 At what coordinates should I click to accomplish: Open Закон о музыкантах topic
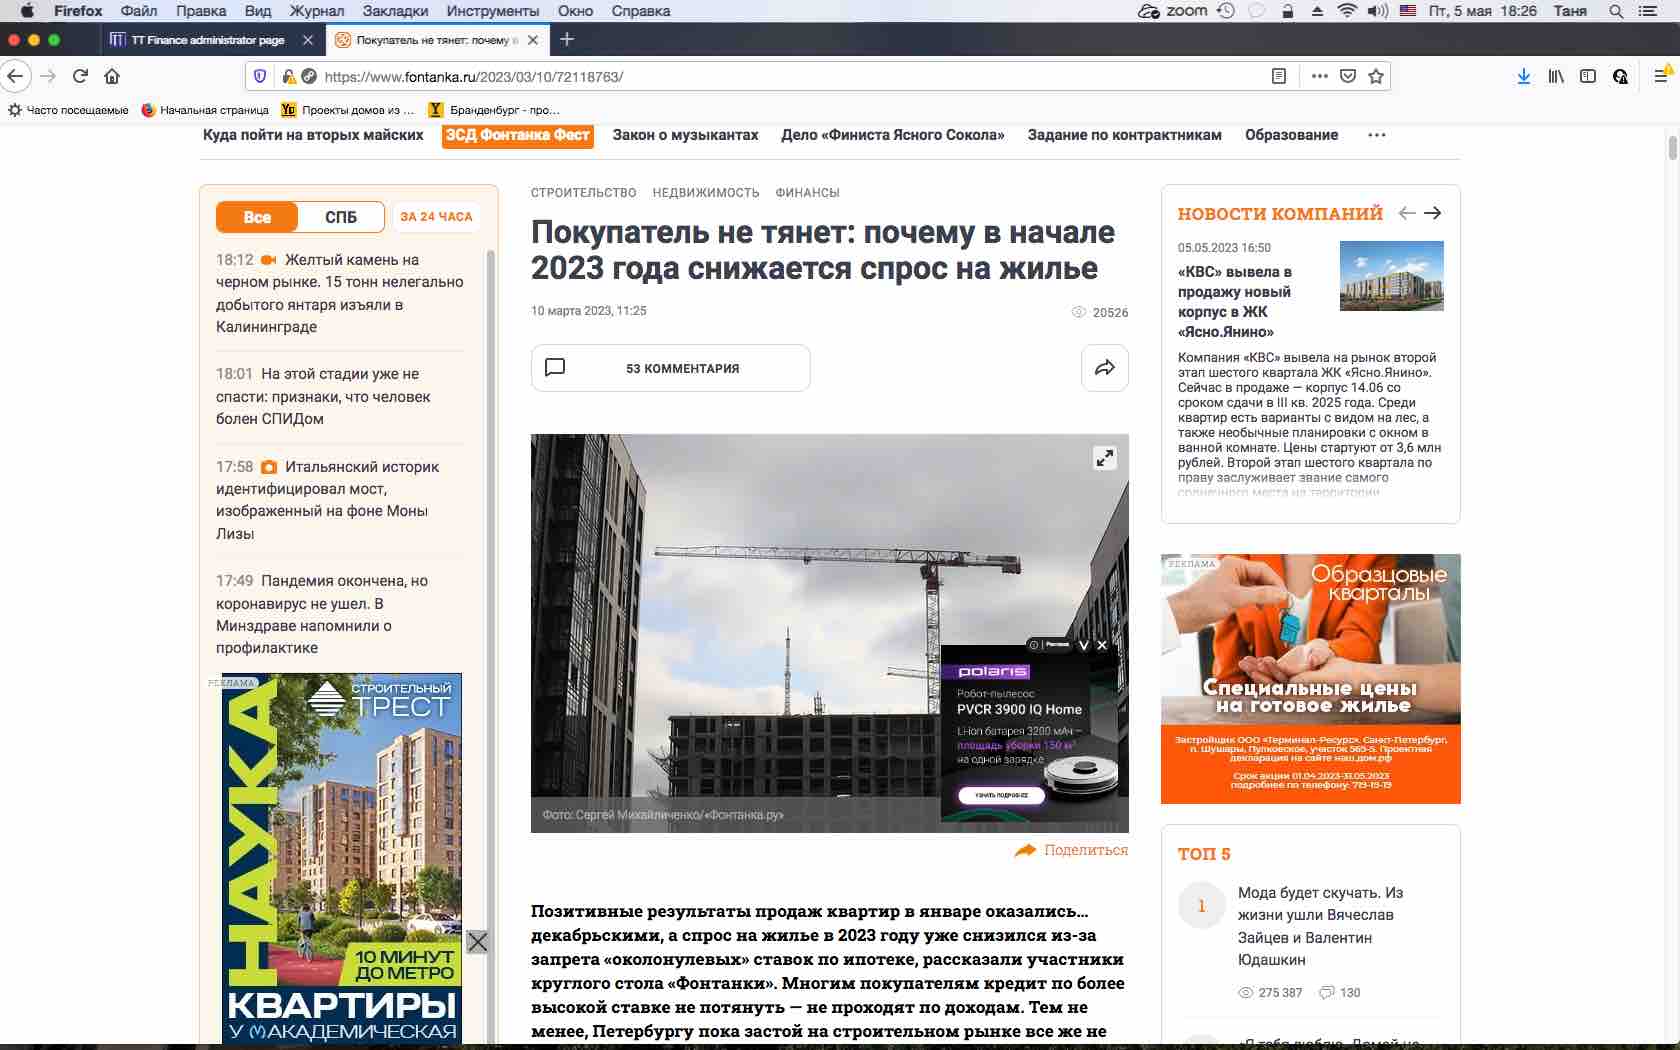(686, 135)
